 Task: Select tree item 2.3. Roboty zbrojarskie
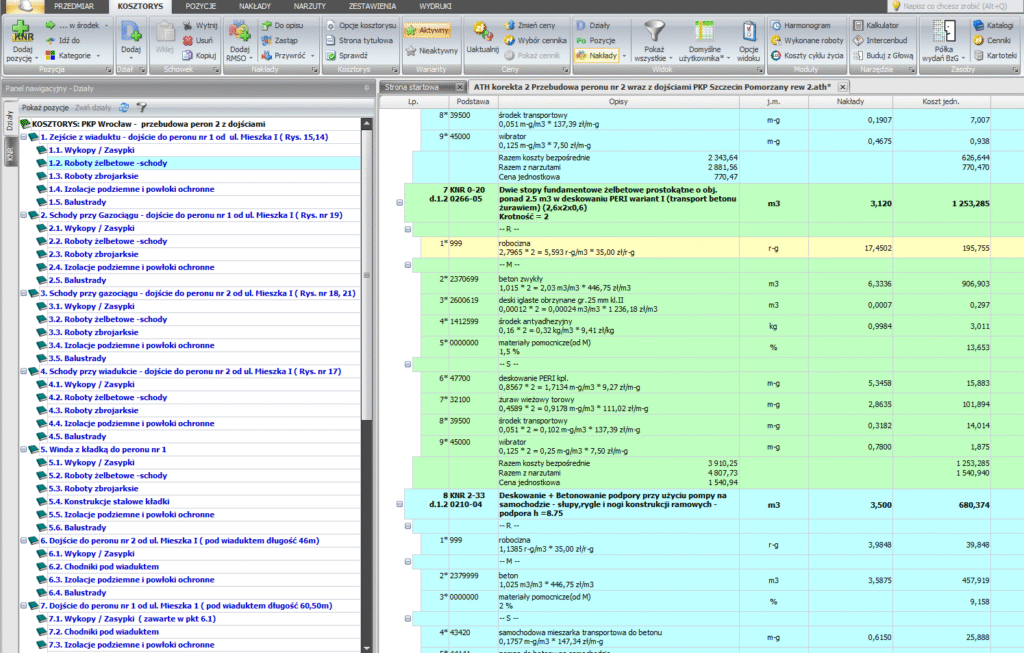click(94, 254)
